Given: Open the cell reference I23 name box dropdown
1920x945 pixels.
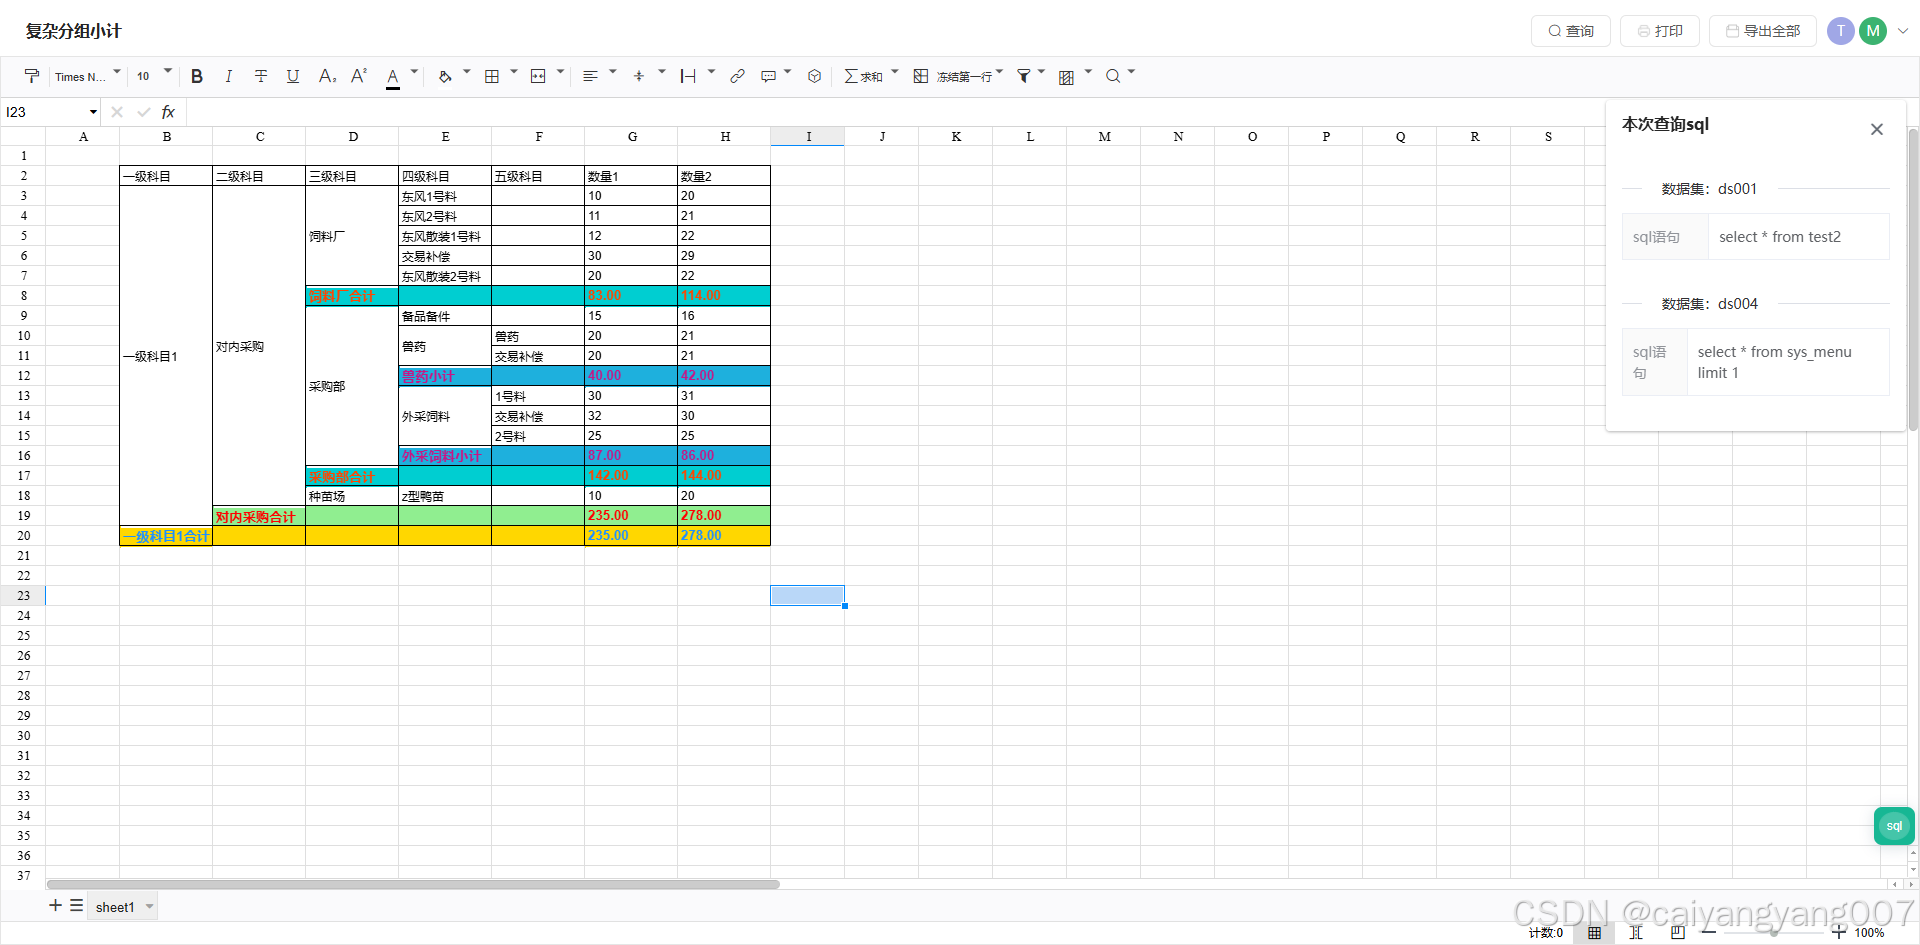Looking at the screenshot, I should [93, 112].
